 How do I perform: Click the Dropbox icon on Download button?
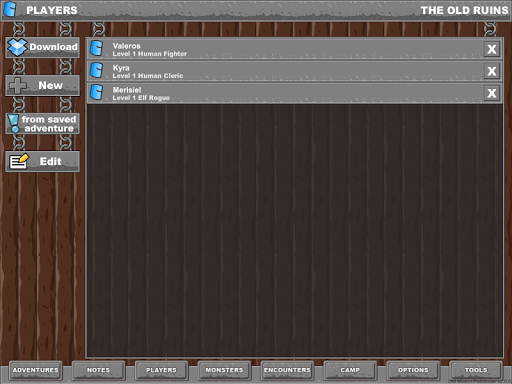(17, 47)
